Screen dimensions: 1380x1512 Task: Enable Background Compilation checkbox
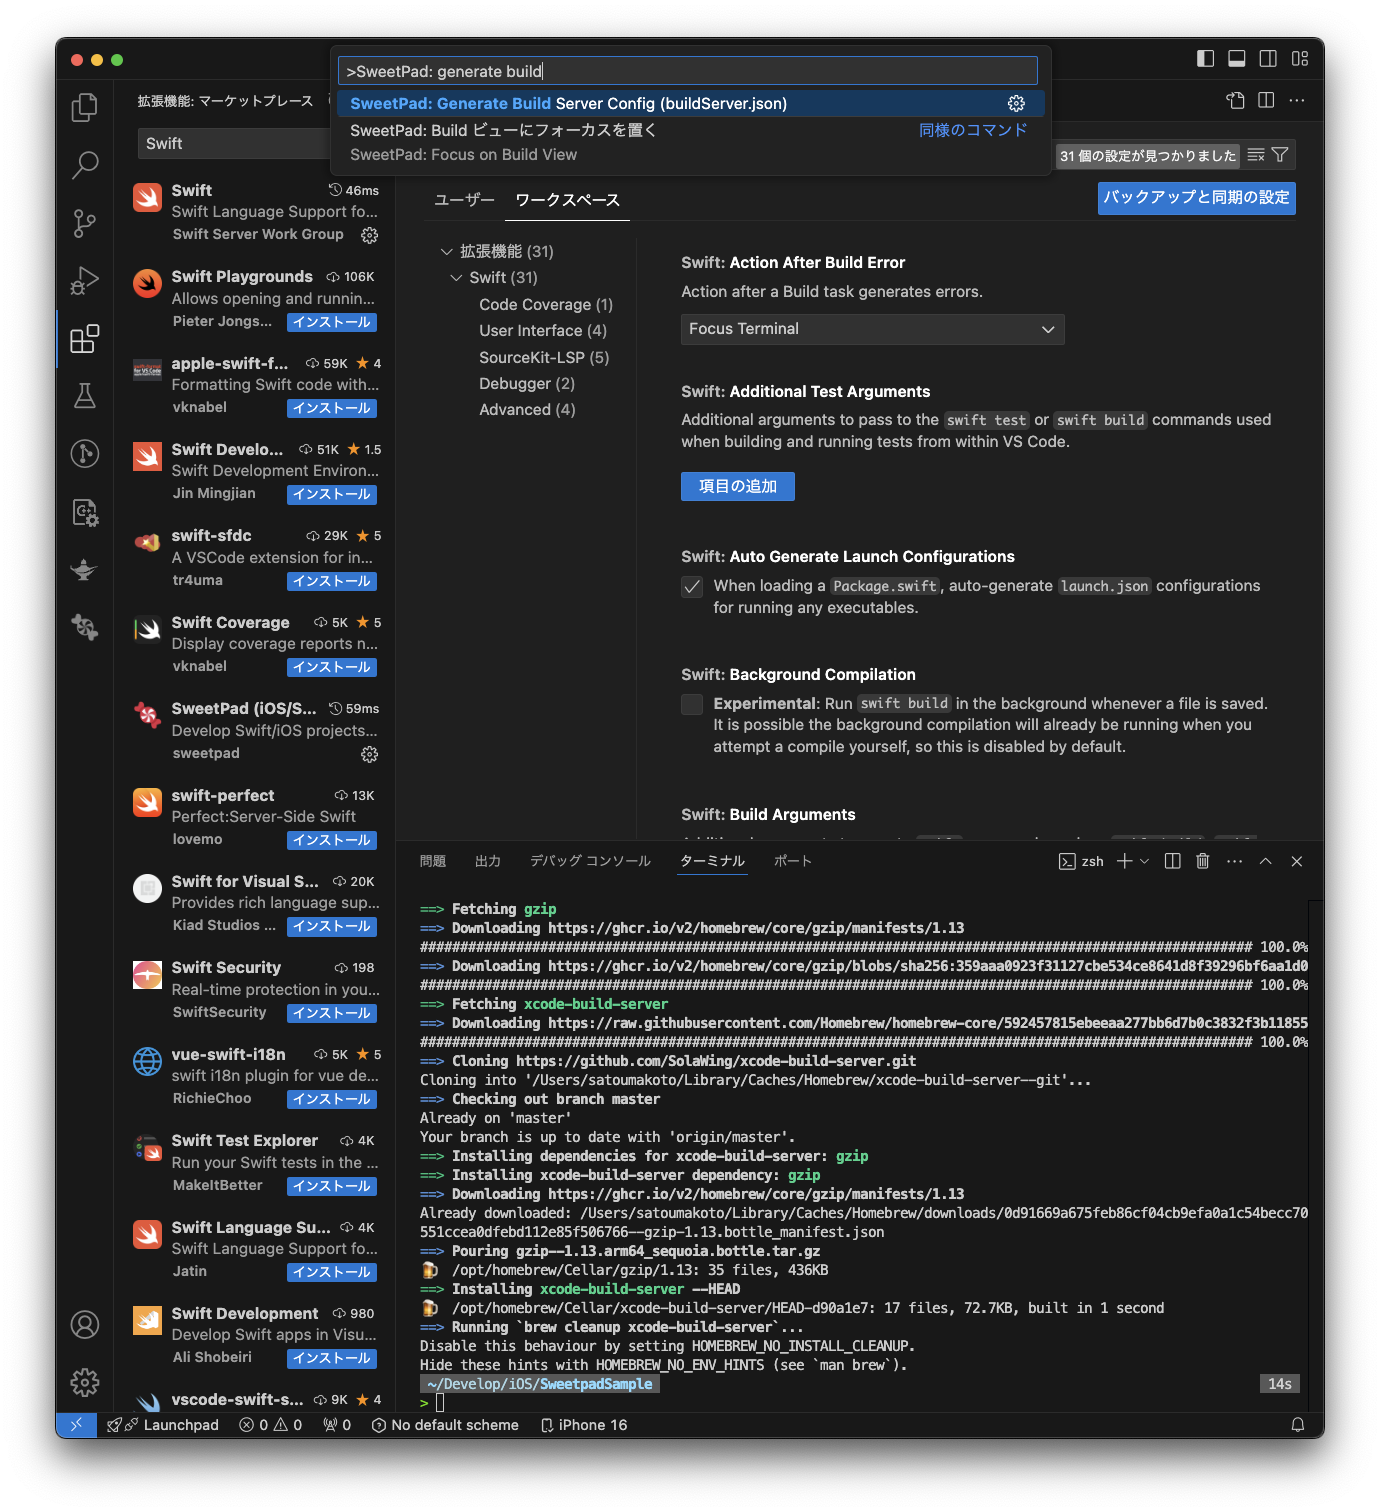(692, 705)
